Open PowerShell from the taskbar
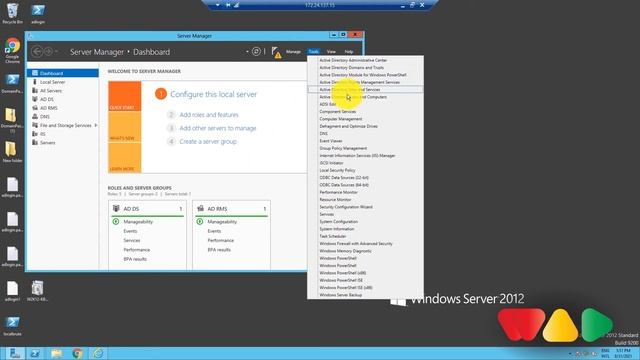This screenshot has width=640, height=360. pos(36,353)
